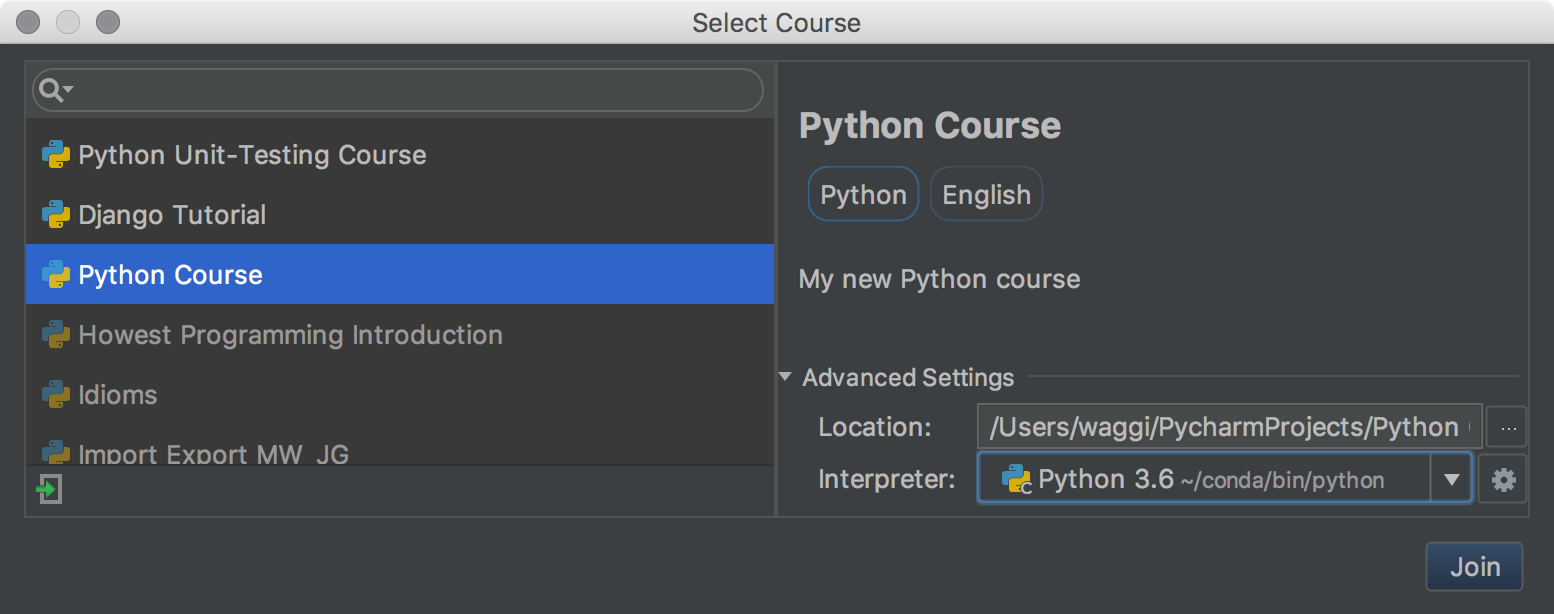This screenshot has width=1554, height=614.
Task: Select the Idioms course
Action: click(400, 395)
